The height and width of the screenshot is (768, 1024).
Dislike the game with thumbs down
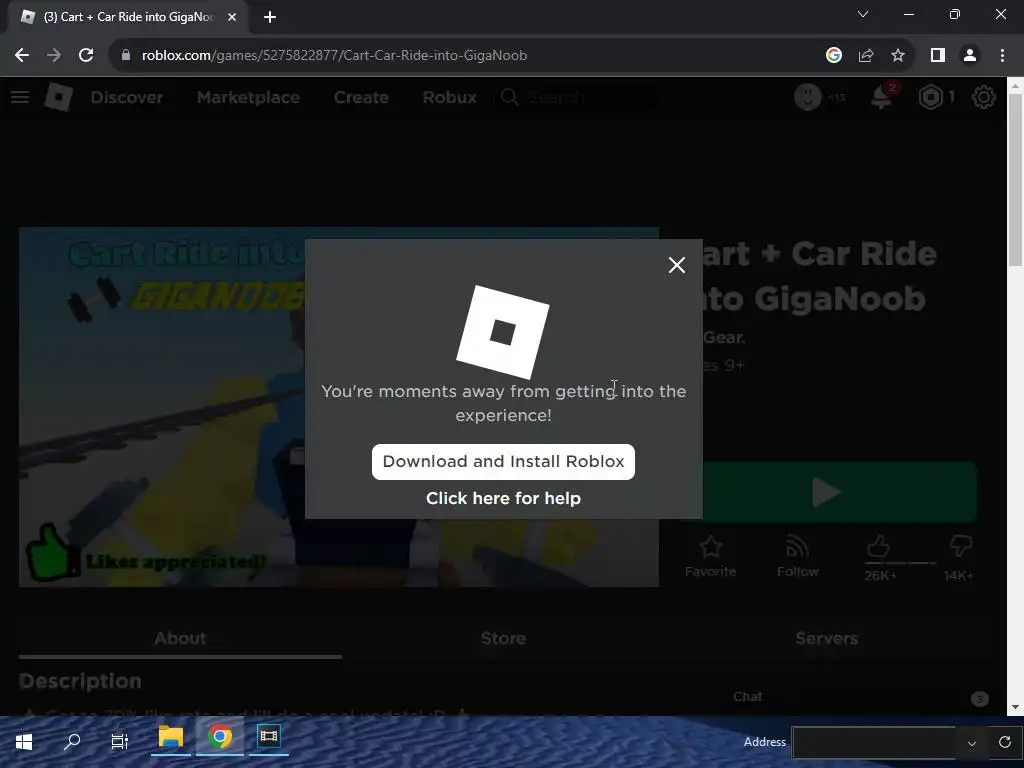coord(961,546)
